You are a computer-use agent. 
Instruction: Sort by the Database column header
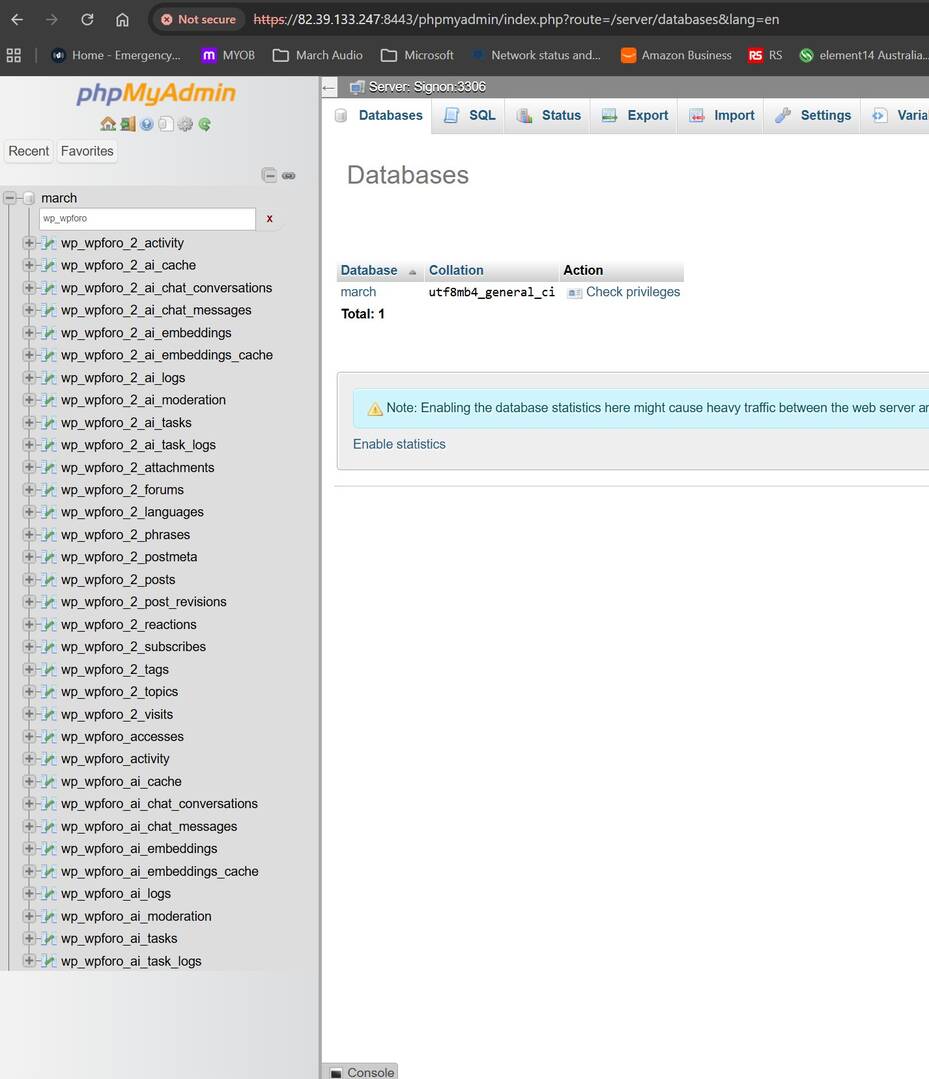[x=369, y=270]
